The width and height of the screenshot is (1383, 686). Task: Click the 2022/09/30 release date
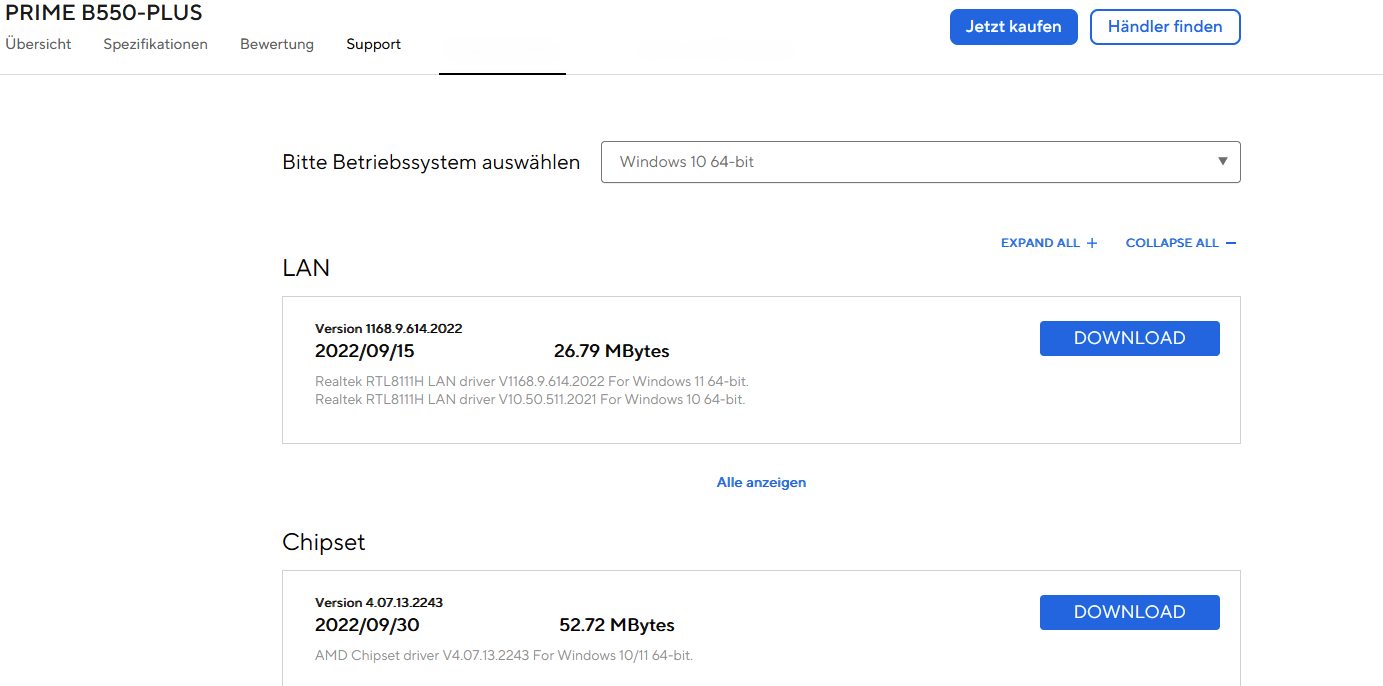point(367,625)
